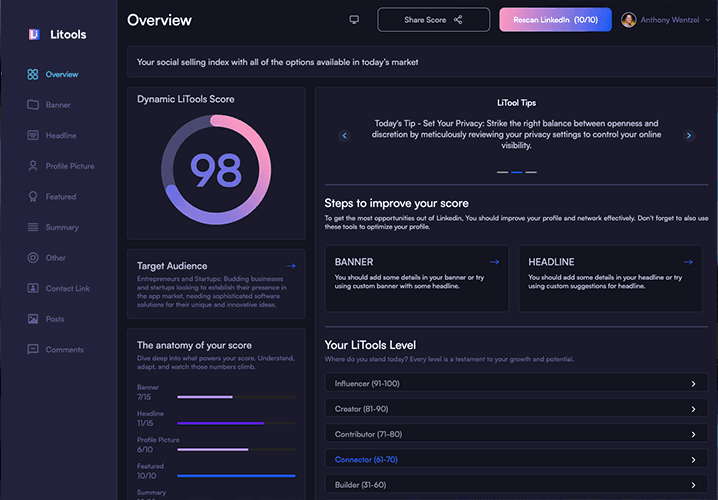Click the Summary lines icon
Viewport: 718px width, 500px height.
(x=33, y=227)
